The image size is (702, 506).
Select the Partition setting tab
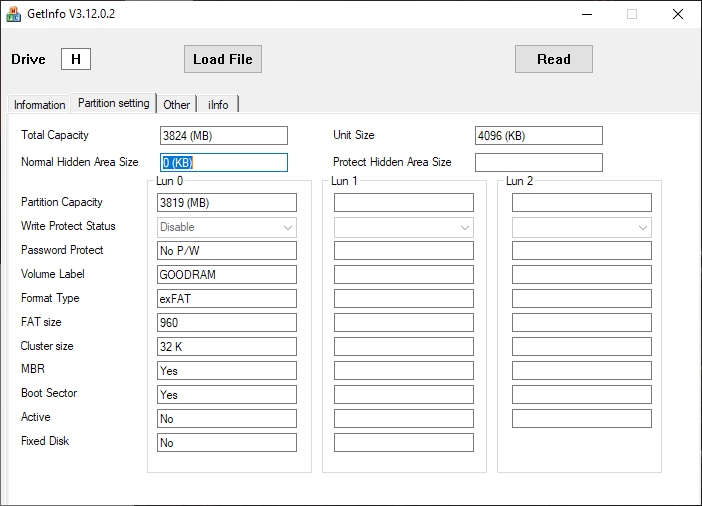tap(114, 103)
